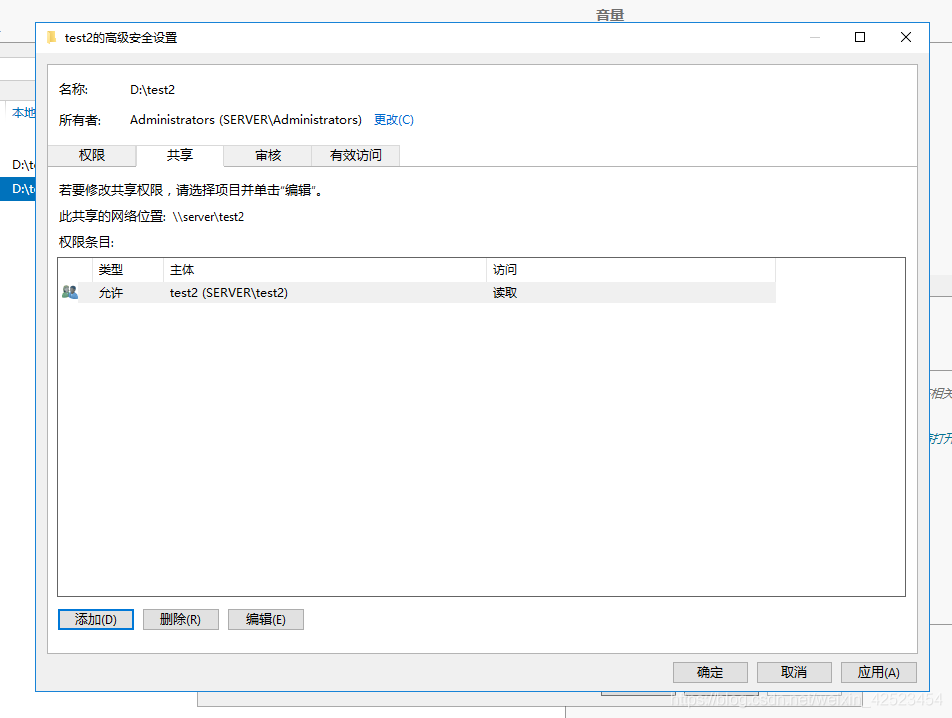Switch to the 权限 tab
This screenshot has height=718, width=952.
pos(92,155)
